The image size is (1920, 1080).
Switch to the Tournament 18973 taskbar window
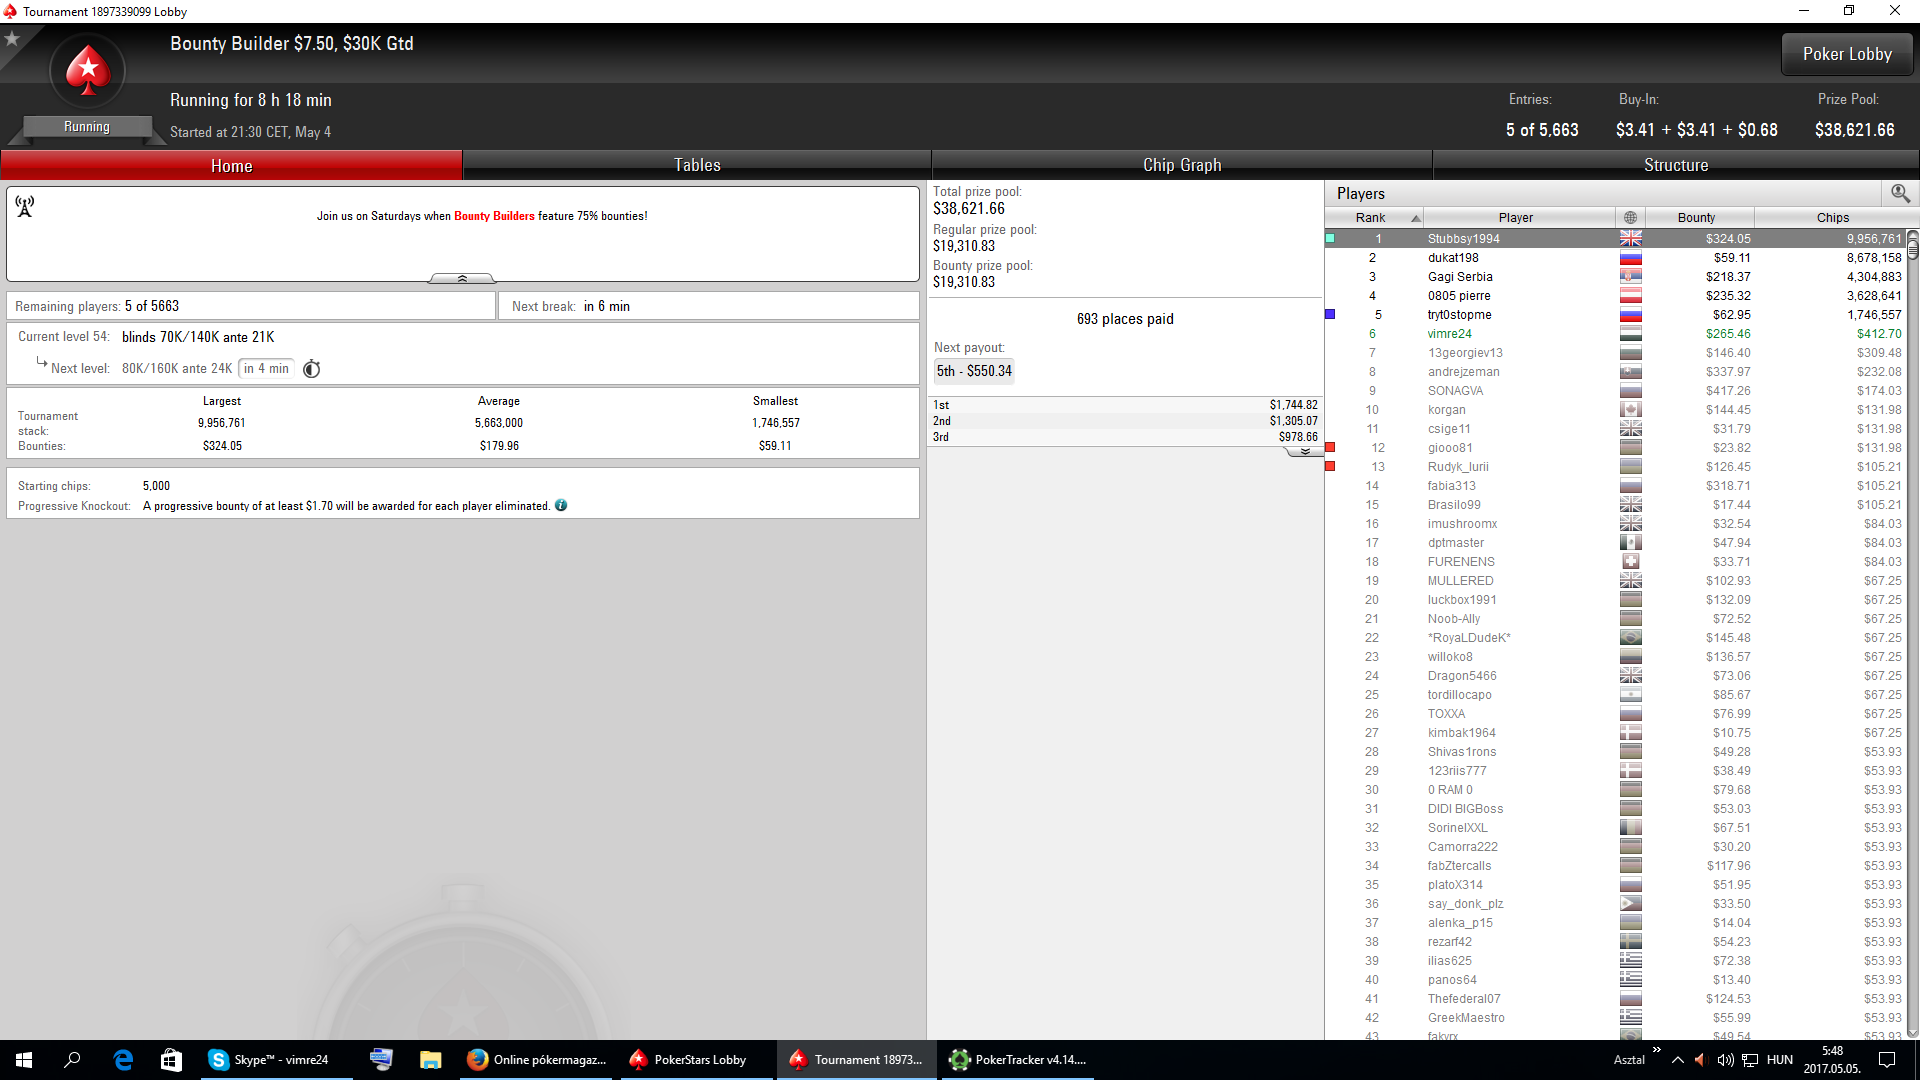(858, 1060)
